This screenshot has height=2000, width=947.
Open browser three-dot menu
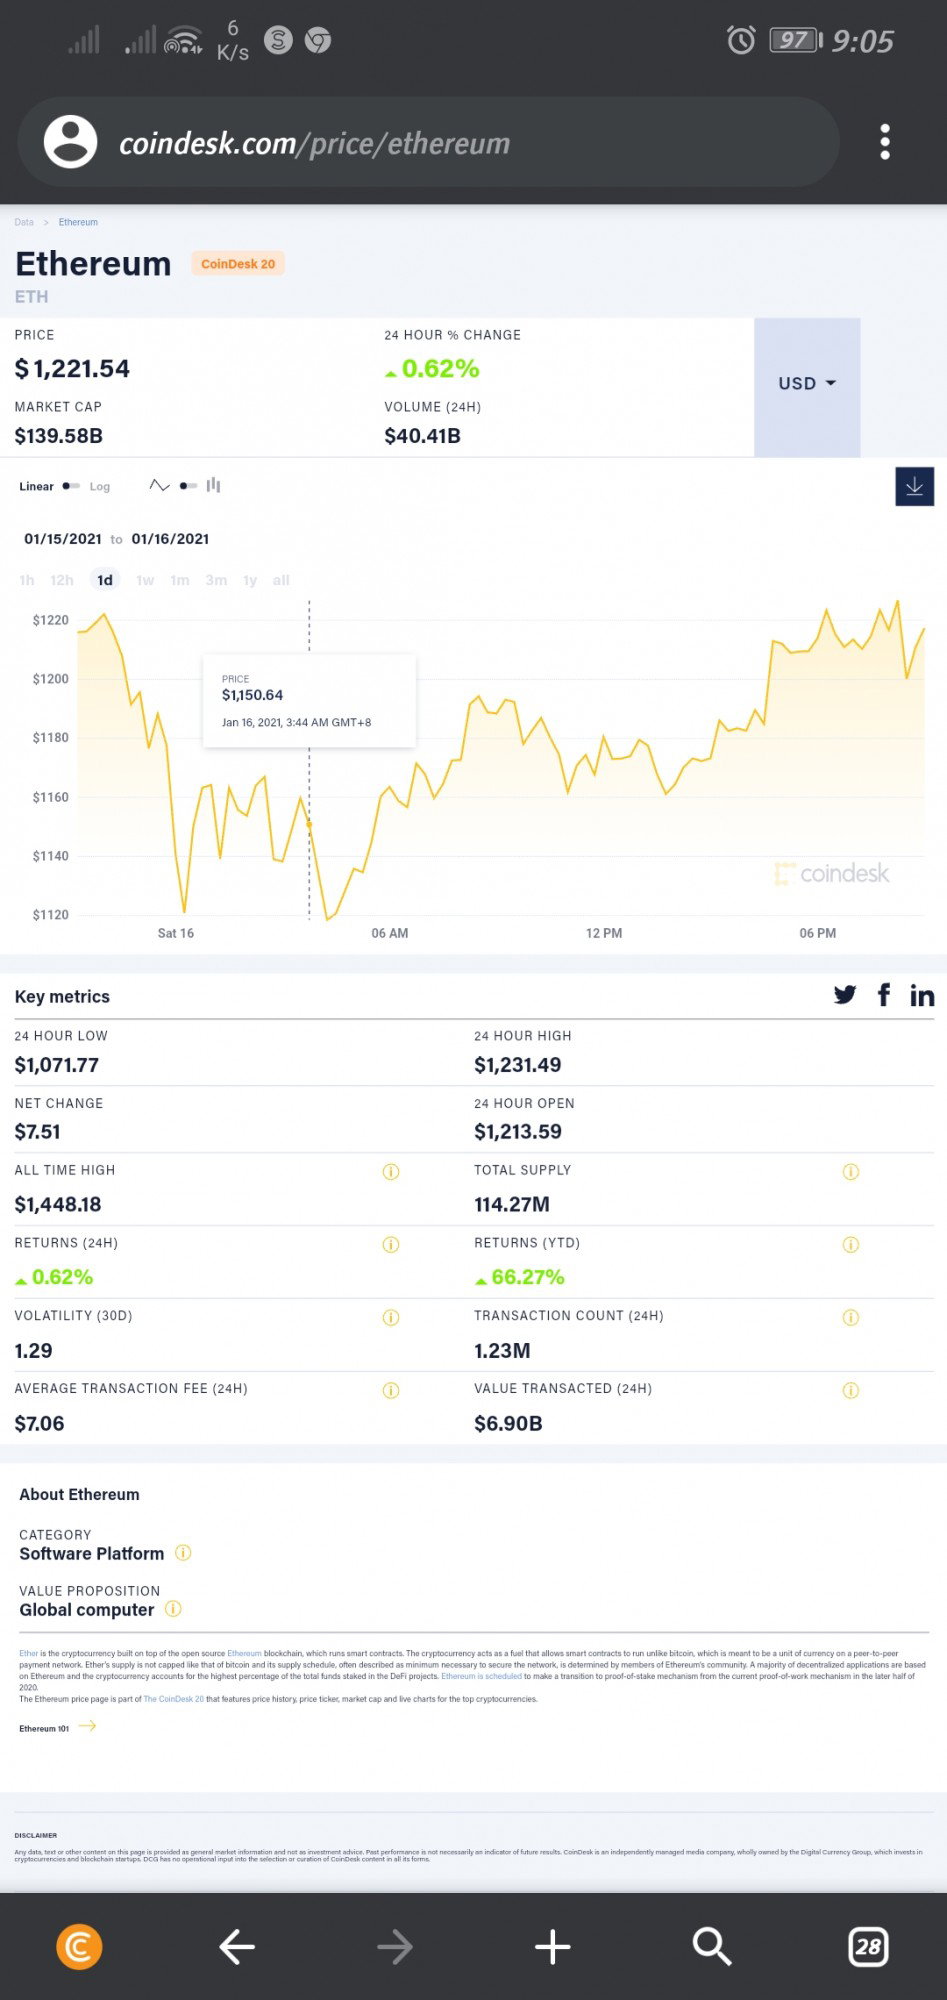point(885,142)
